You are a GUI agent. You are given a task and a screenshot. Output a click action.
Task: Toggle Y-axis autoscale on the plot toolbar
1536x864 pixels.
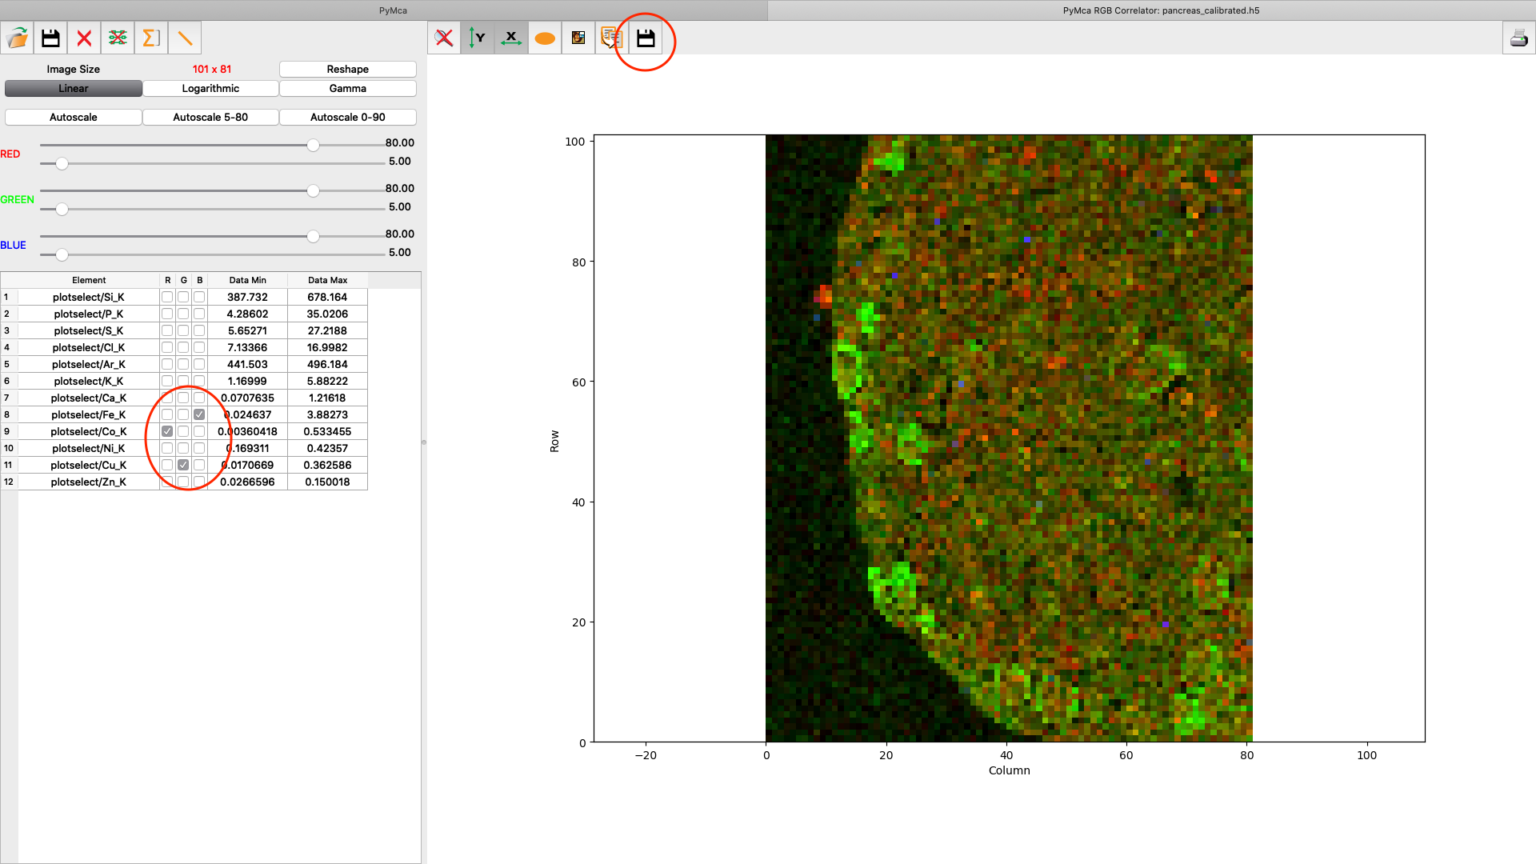point(478,38)
